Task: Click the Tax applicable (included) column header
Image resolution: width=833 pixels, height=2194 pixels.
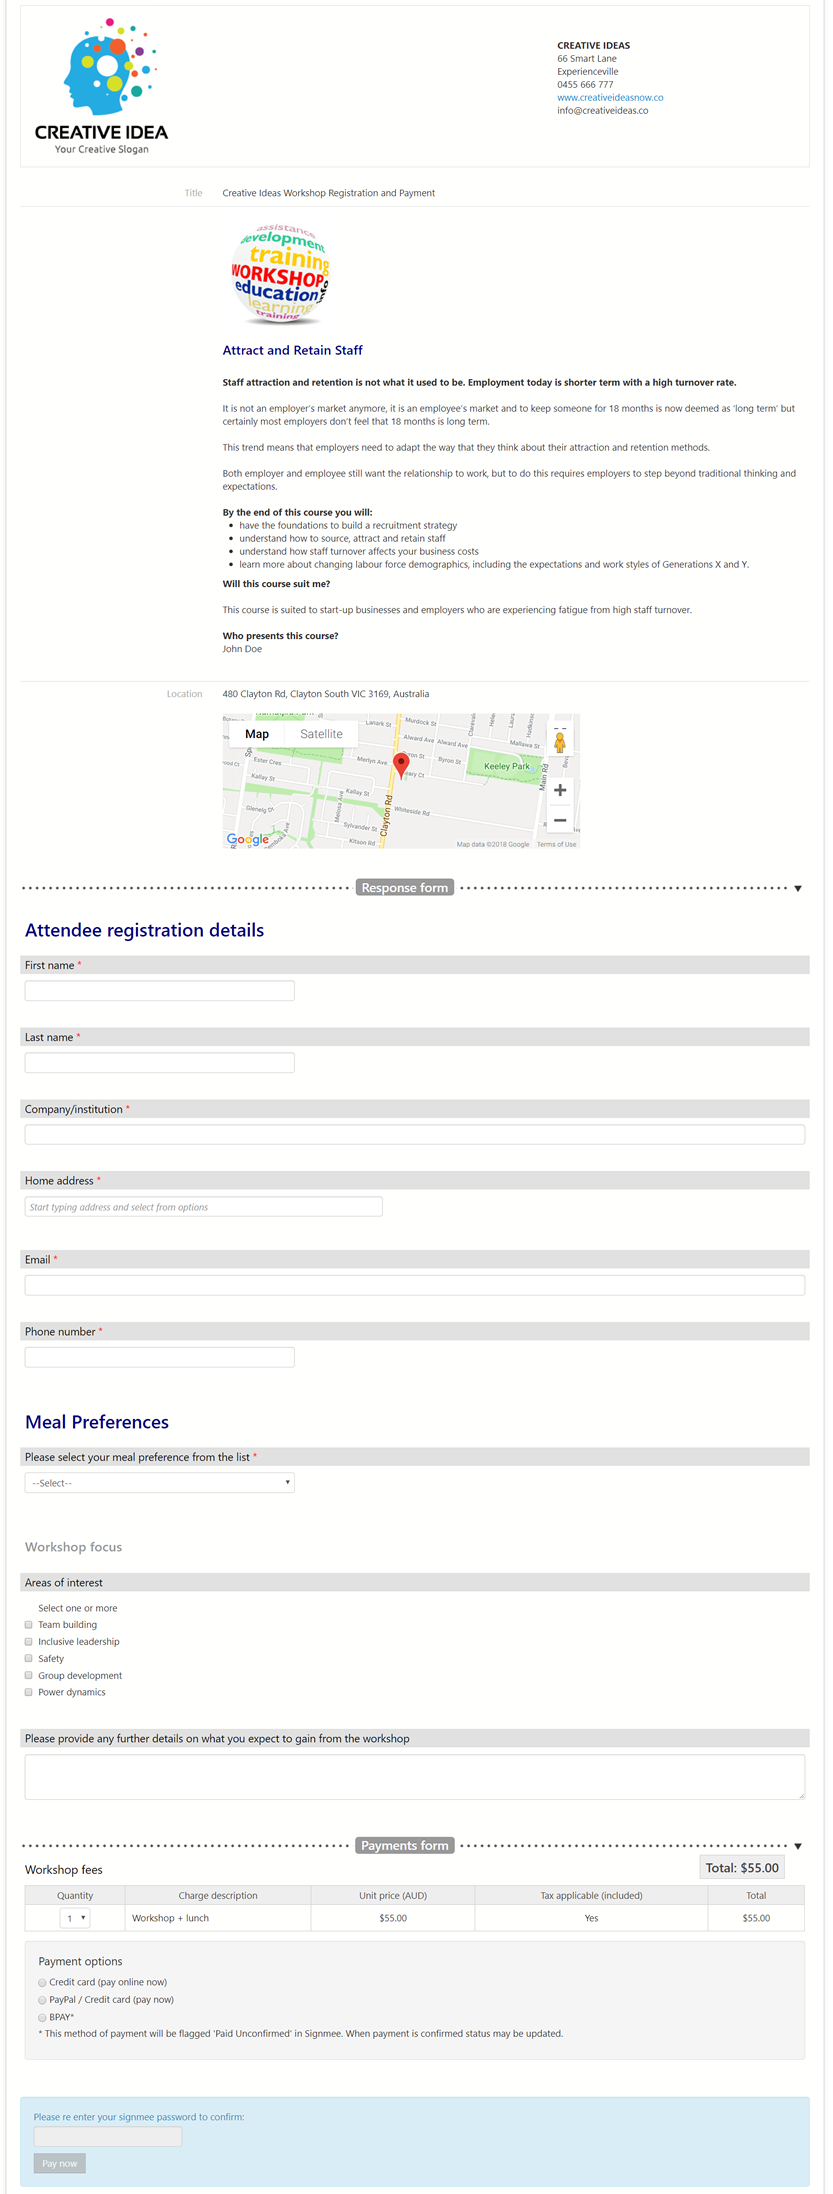Action: click(x=591, y=1895)
